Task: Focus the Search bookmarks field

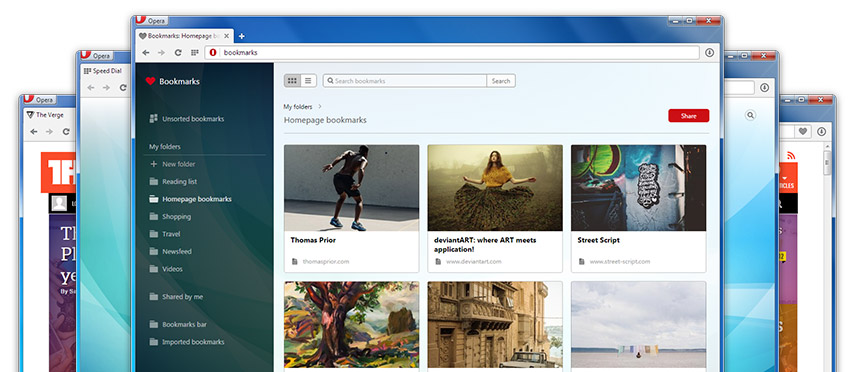Action: pyautogui.click(x=405, y=81)
